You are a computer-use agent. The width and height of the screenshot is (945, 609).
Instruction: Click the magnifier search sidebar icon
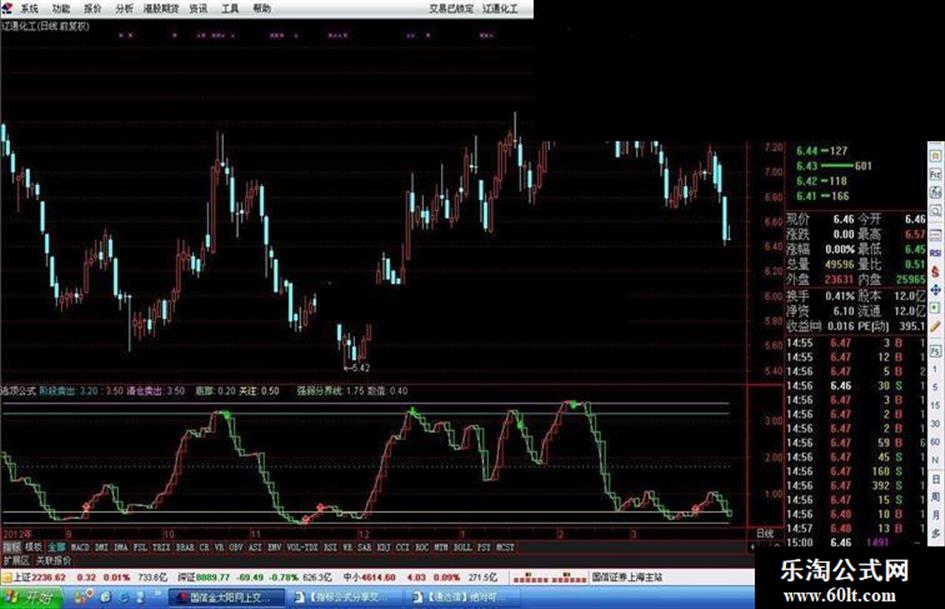click(x=936, y=211)
